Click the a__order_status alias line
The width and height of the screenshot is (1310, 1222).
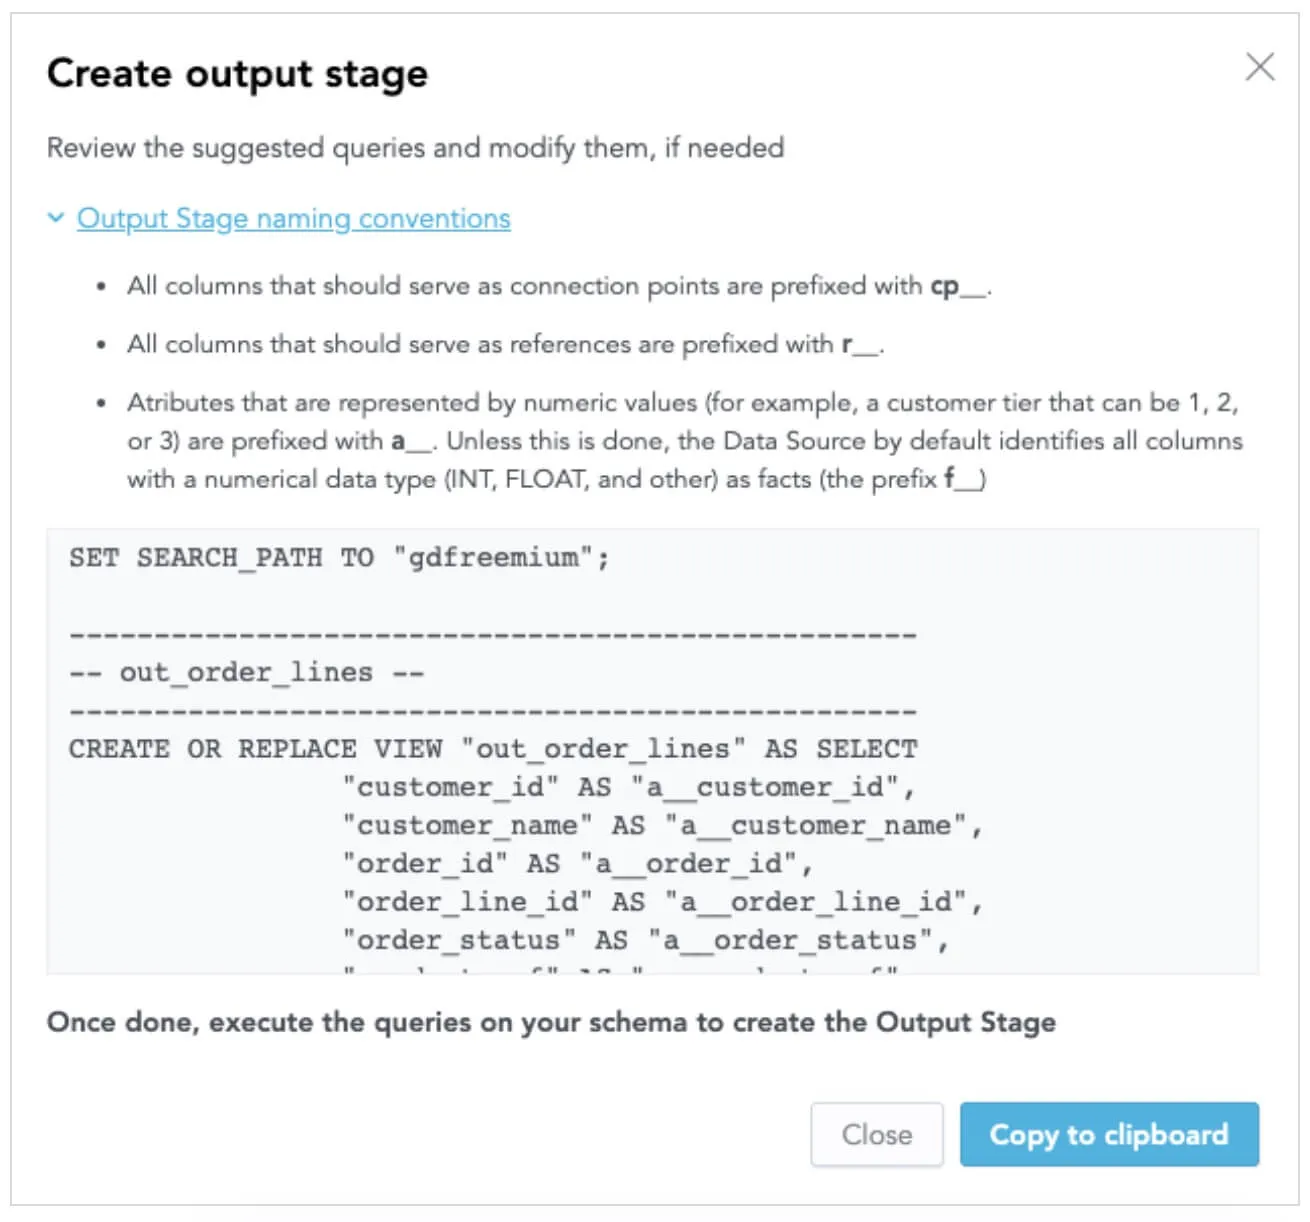click(643, 940)
